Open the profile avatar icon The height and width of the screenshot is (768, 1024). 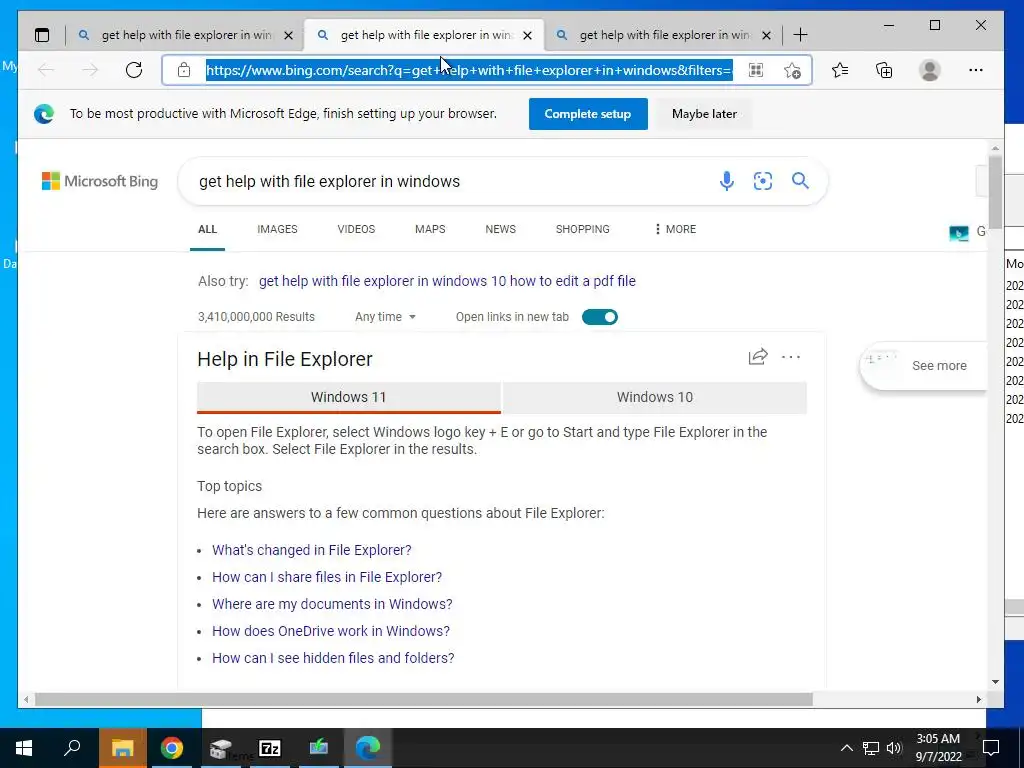click(x=929, y=70)
